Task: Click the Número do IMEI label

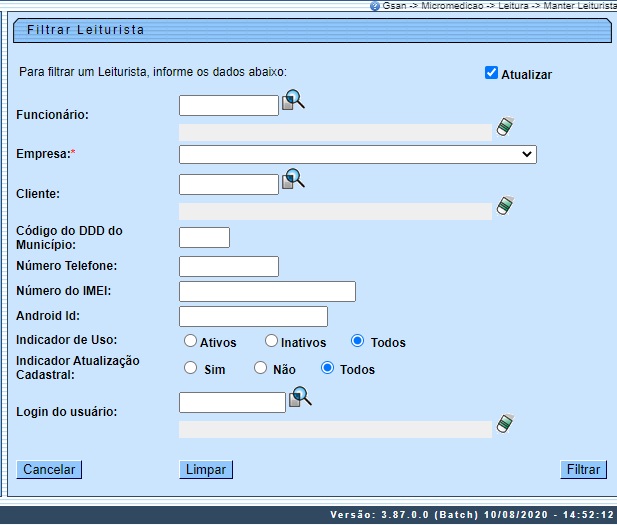Action: (63, 291)
